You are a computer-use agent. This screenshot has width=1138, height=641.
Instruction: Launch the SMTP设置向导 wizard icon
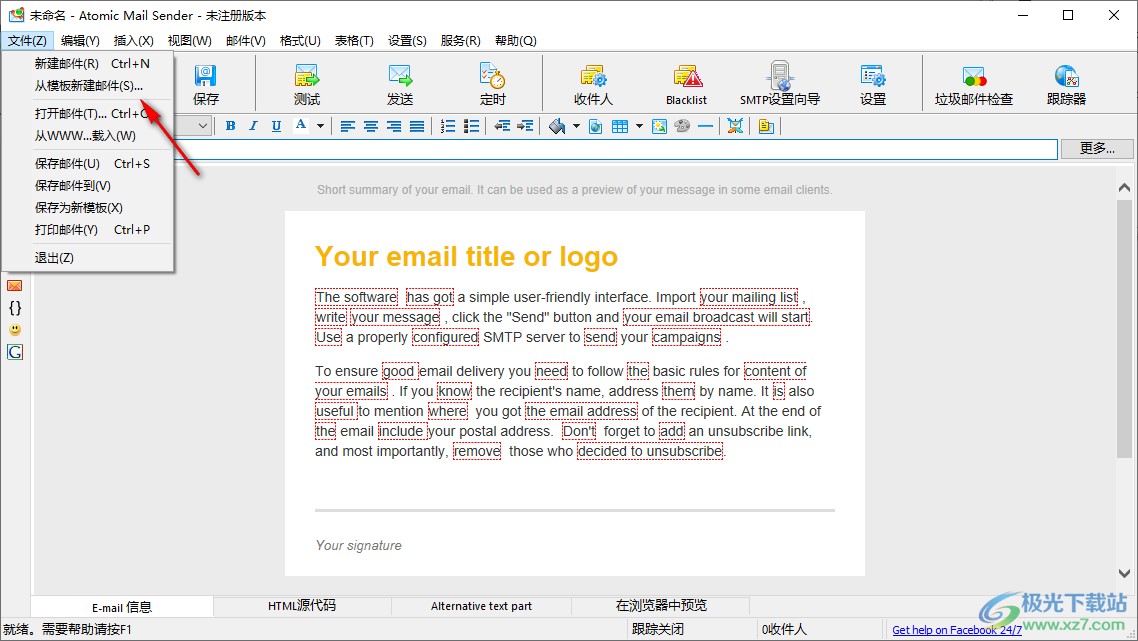coord(780,84)
